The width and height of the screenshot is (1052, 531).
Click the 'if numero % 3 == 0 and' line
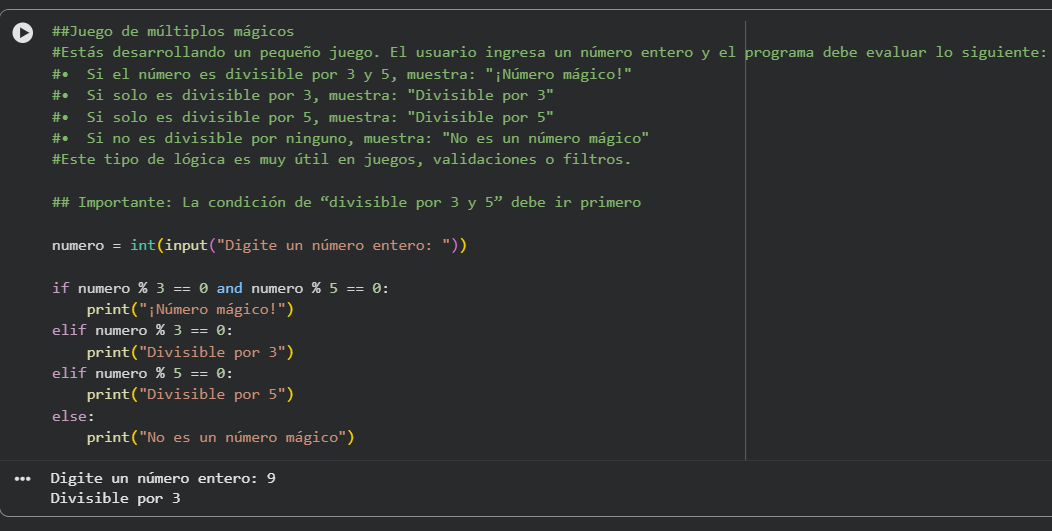221,288
